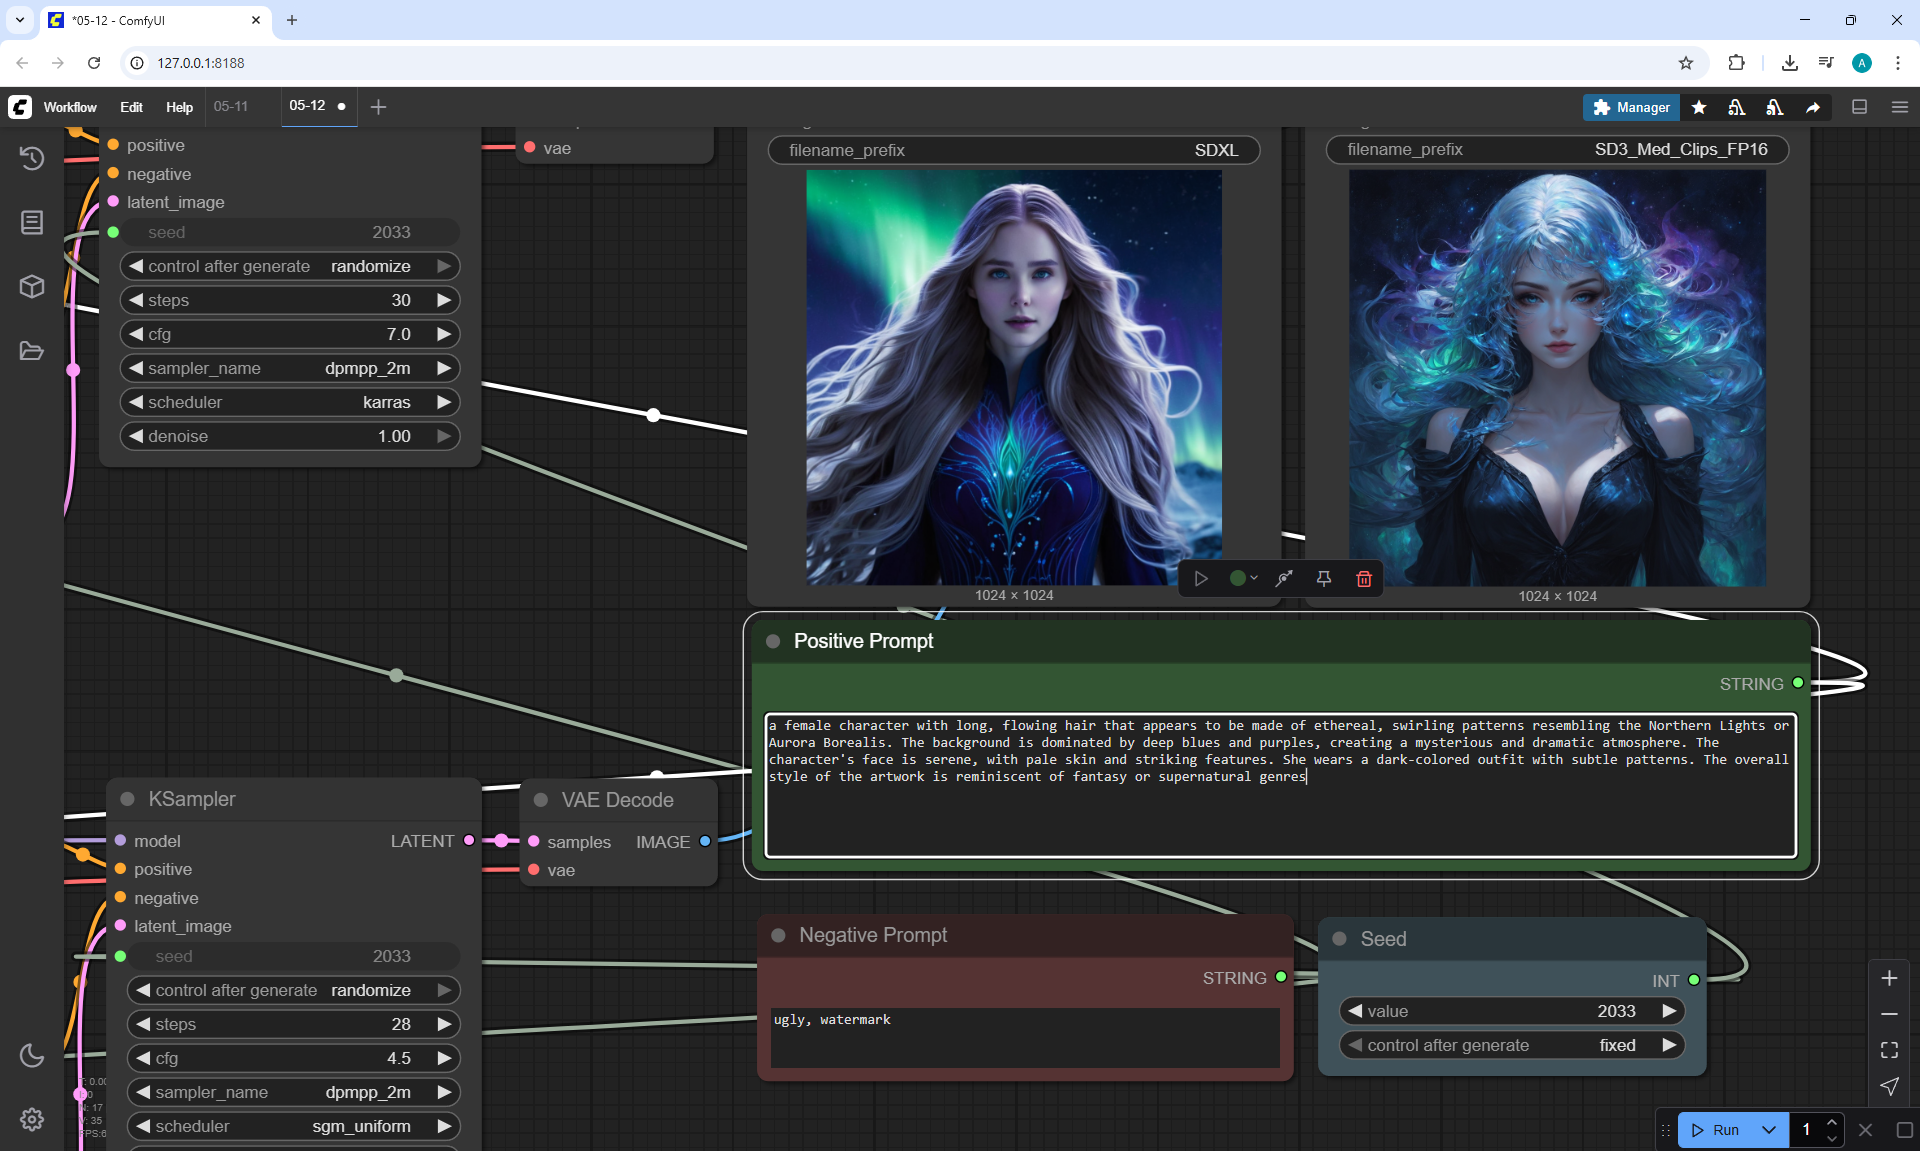
Task: Toggle dark theme moon icon
Action: 32,1055
